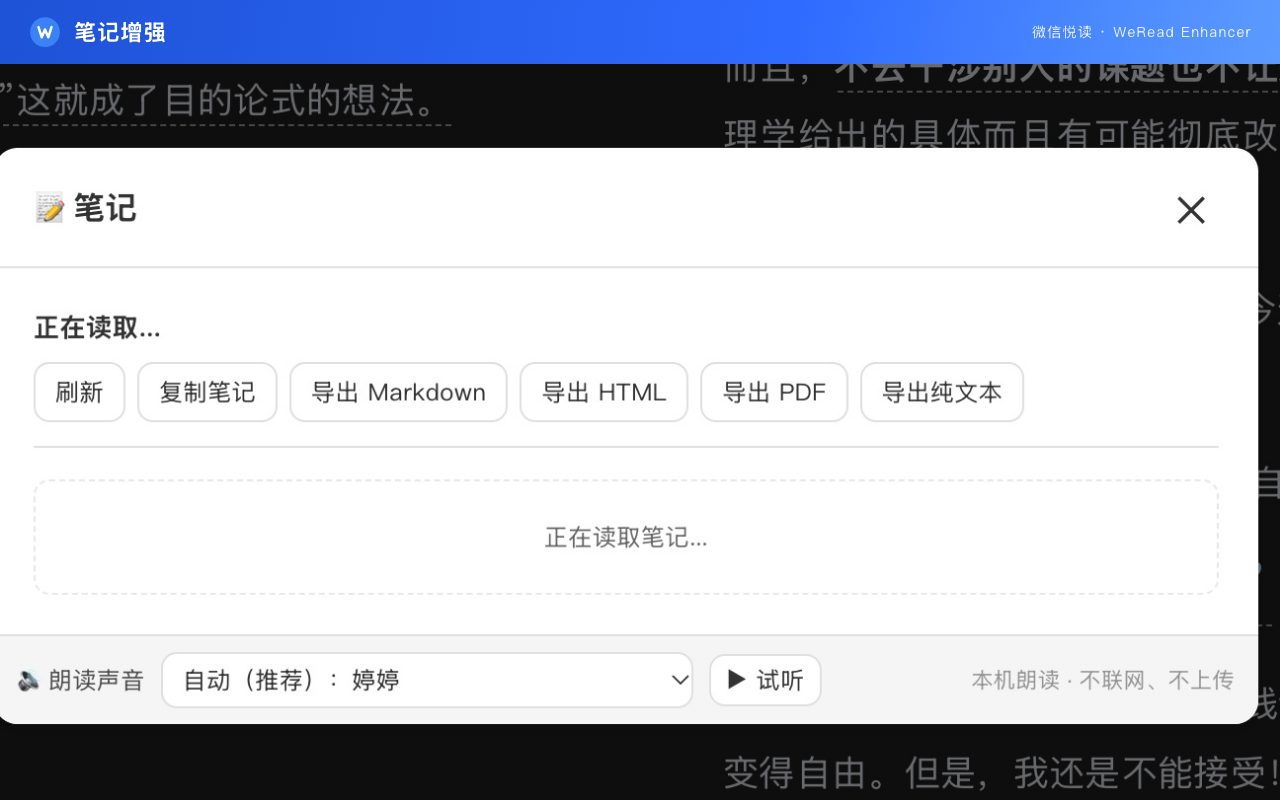The width and height of the screenshot is (1280, 800).
Task: Click the 刷新 button
Action: point(79,392)
